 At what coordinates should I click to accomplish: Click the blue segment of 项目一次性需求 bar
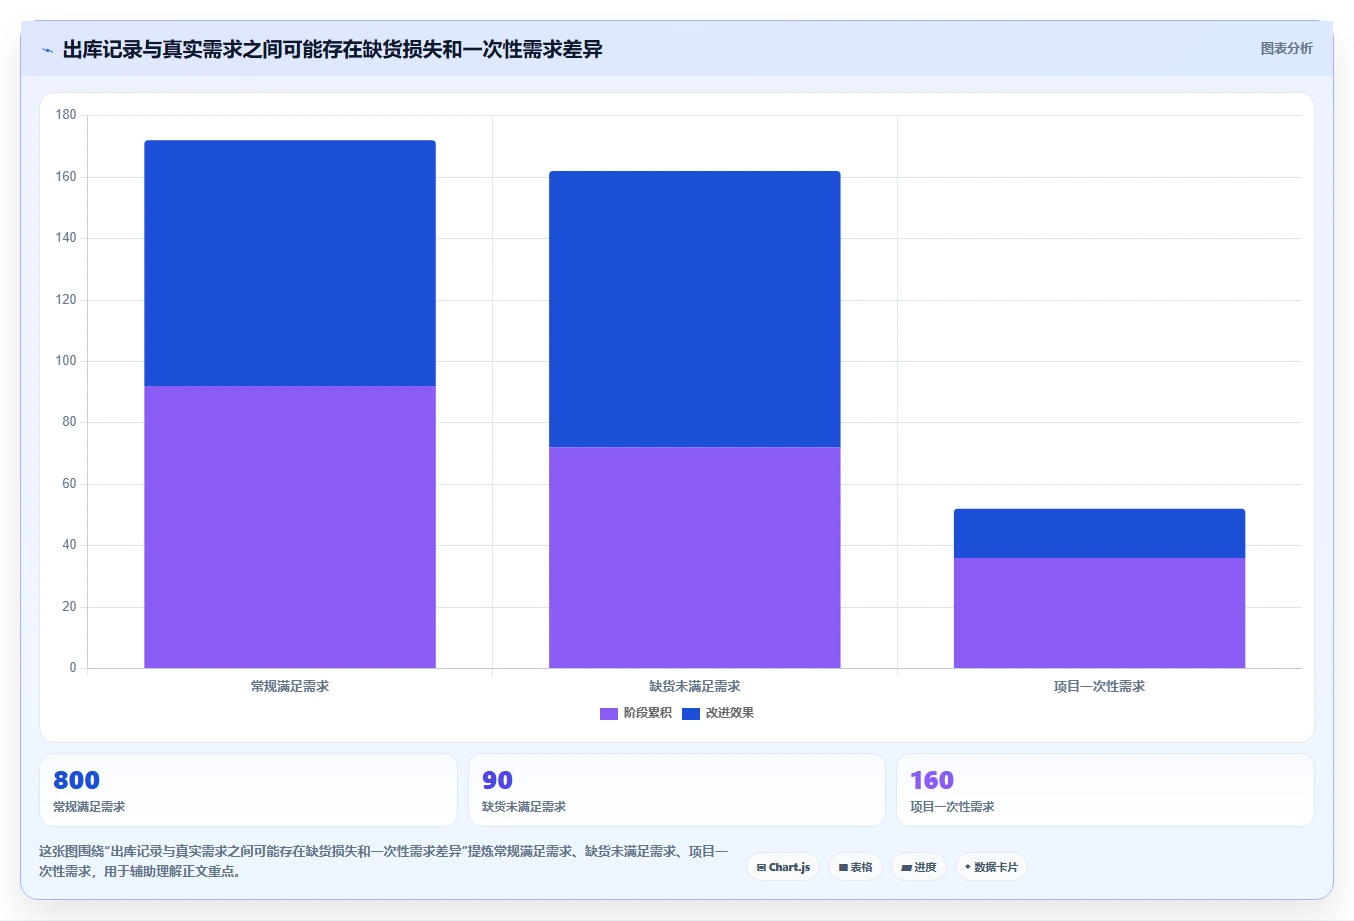(1099, 533)
